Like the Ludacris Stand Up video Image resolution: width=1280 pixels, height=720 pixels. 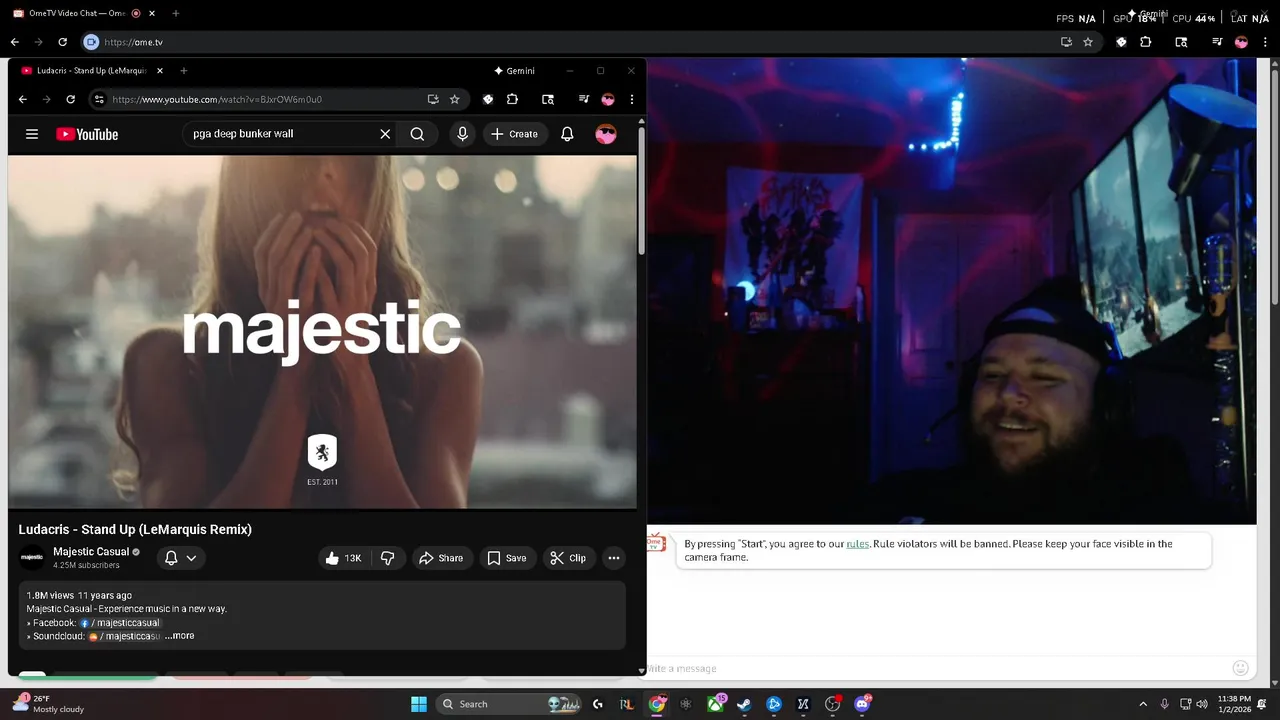coord(343,558)
